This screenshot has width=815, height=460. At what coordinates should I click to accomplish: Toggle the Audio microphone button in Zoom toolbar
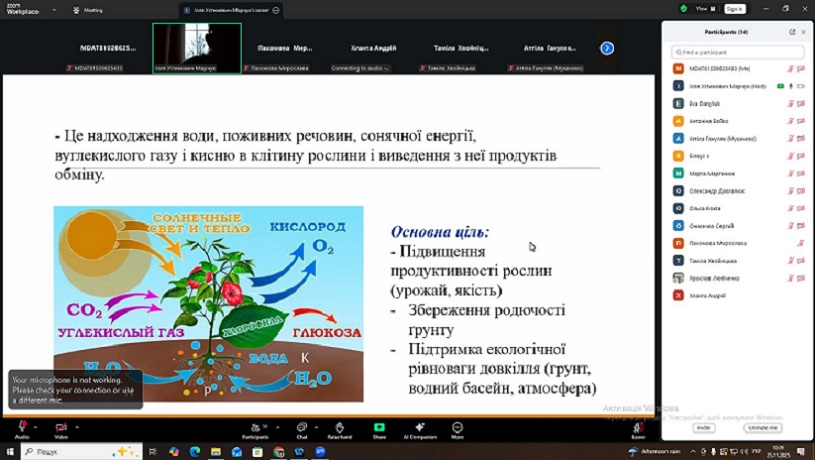22,429
